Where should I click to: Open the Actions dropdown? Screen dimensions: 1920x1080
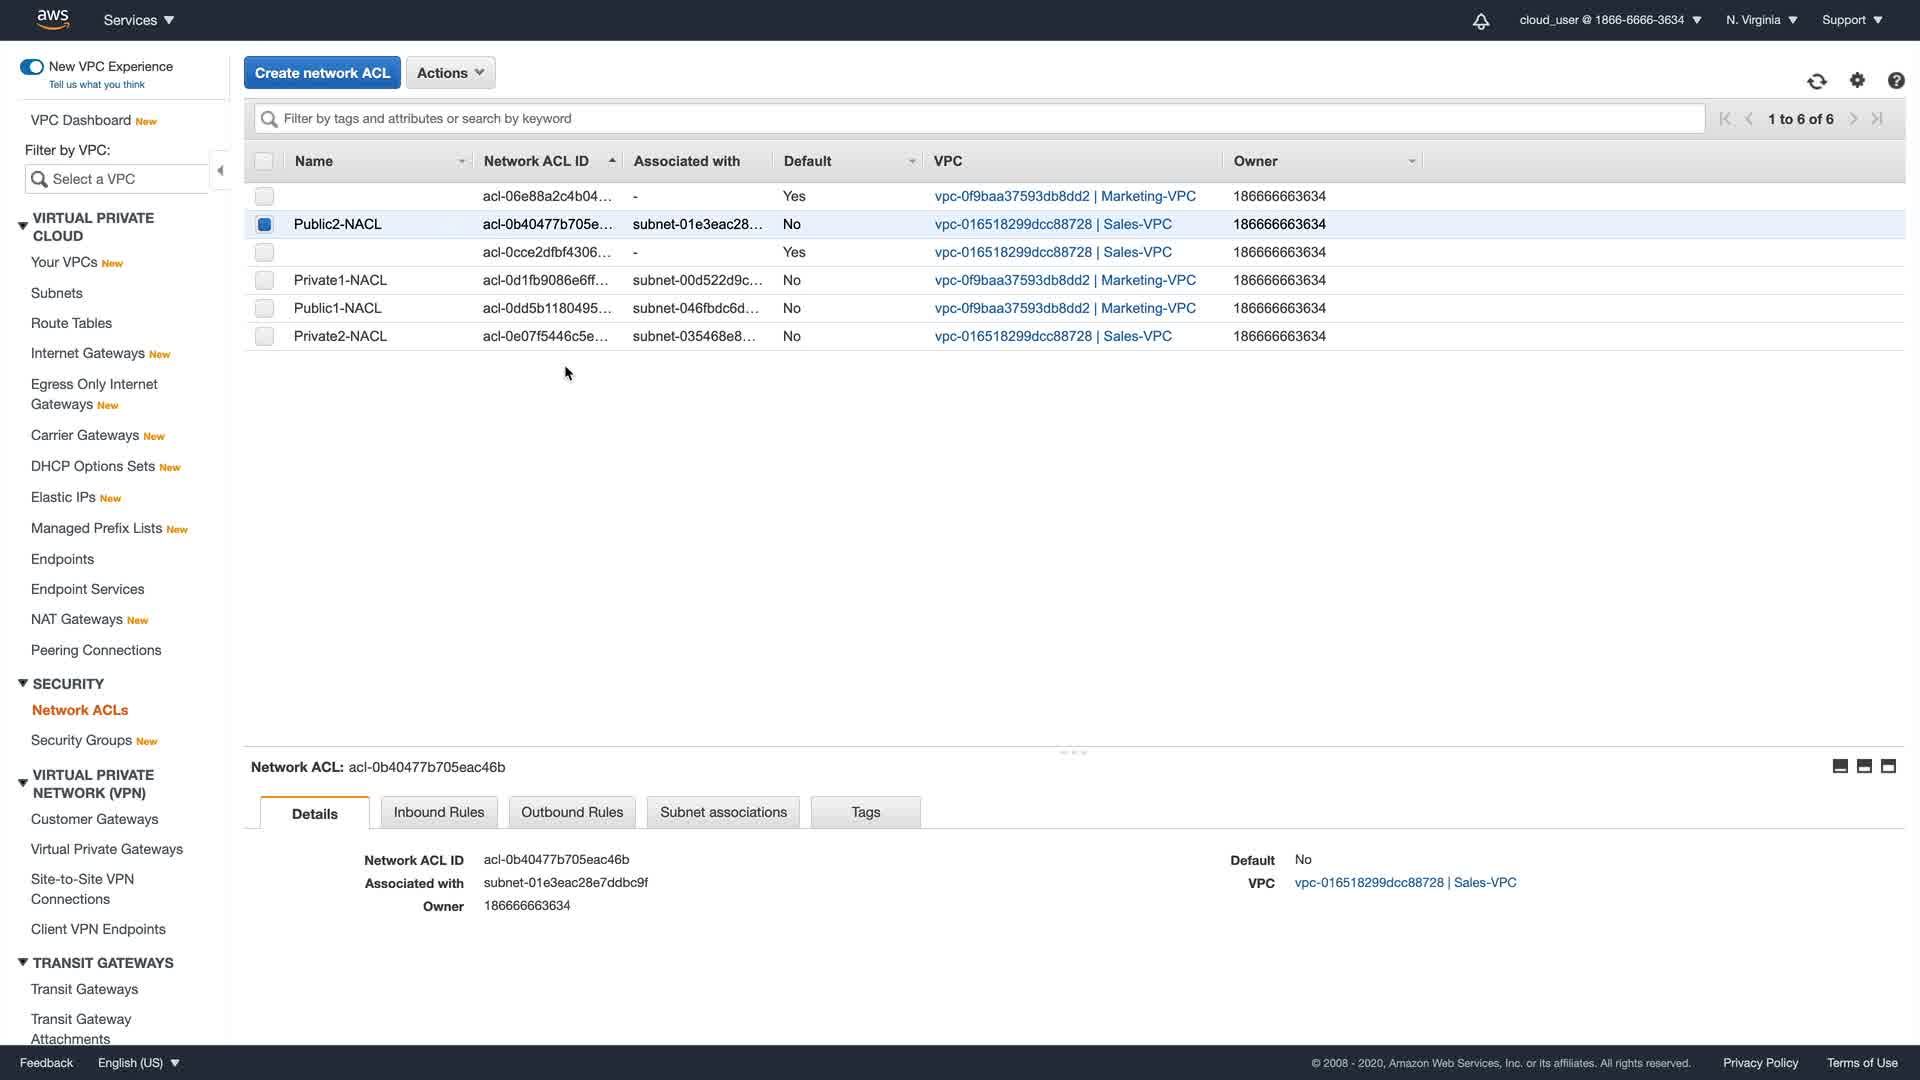(450, 73)
